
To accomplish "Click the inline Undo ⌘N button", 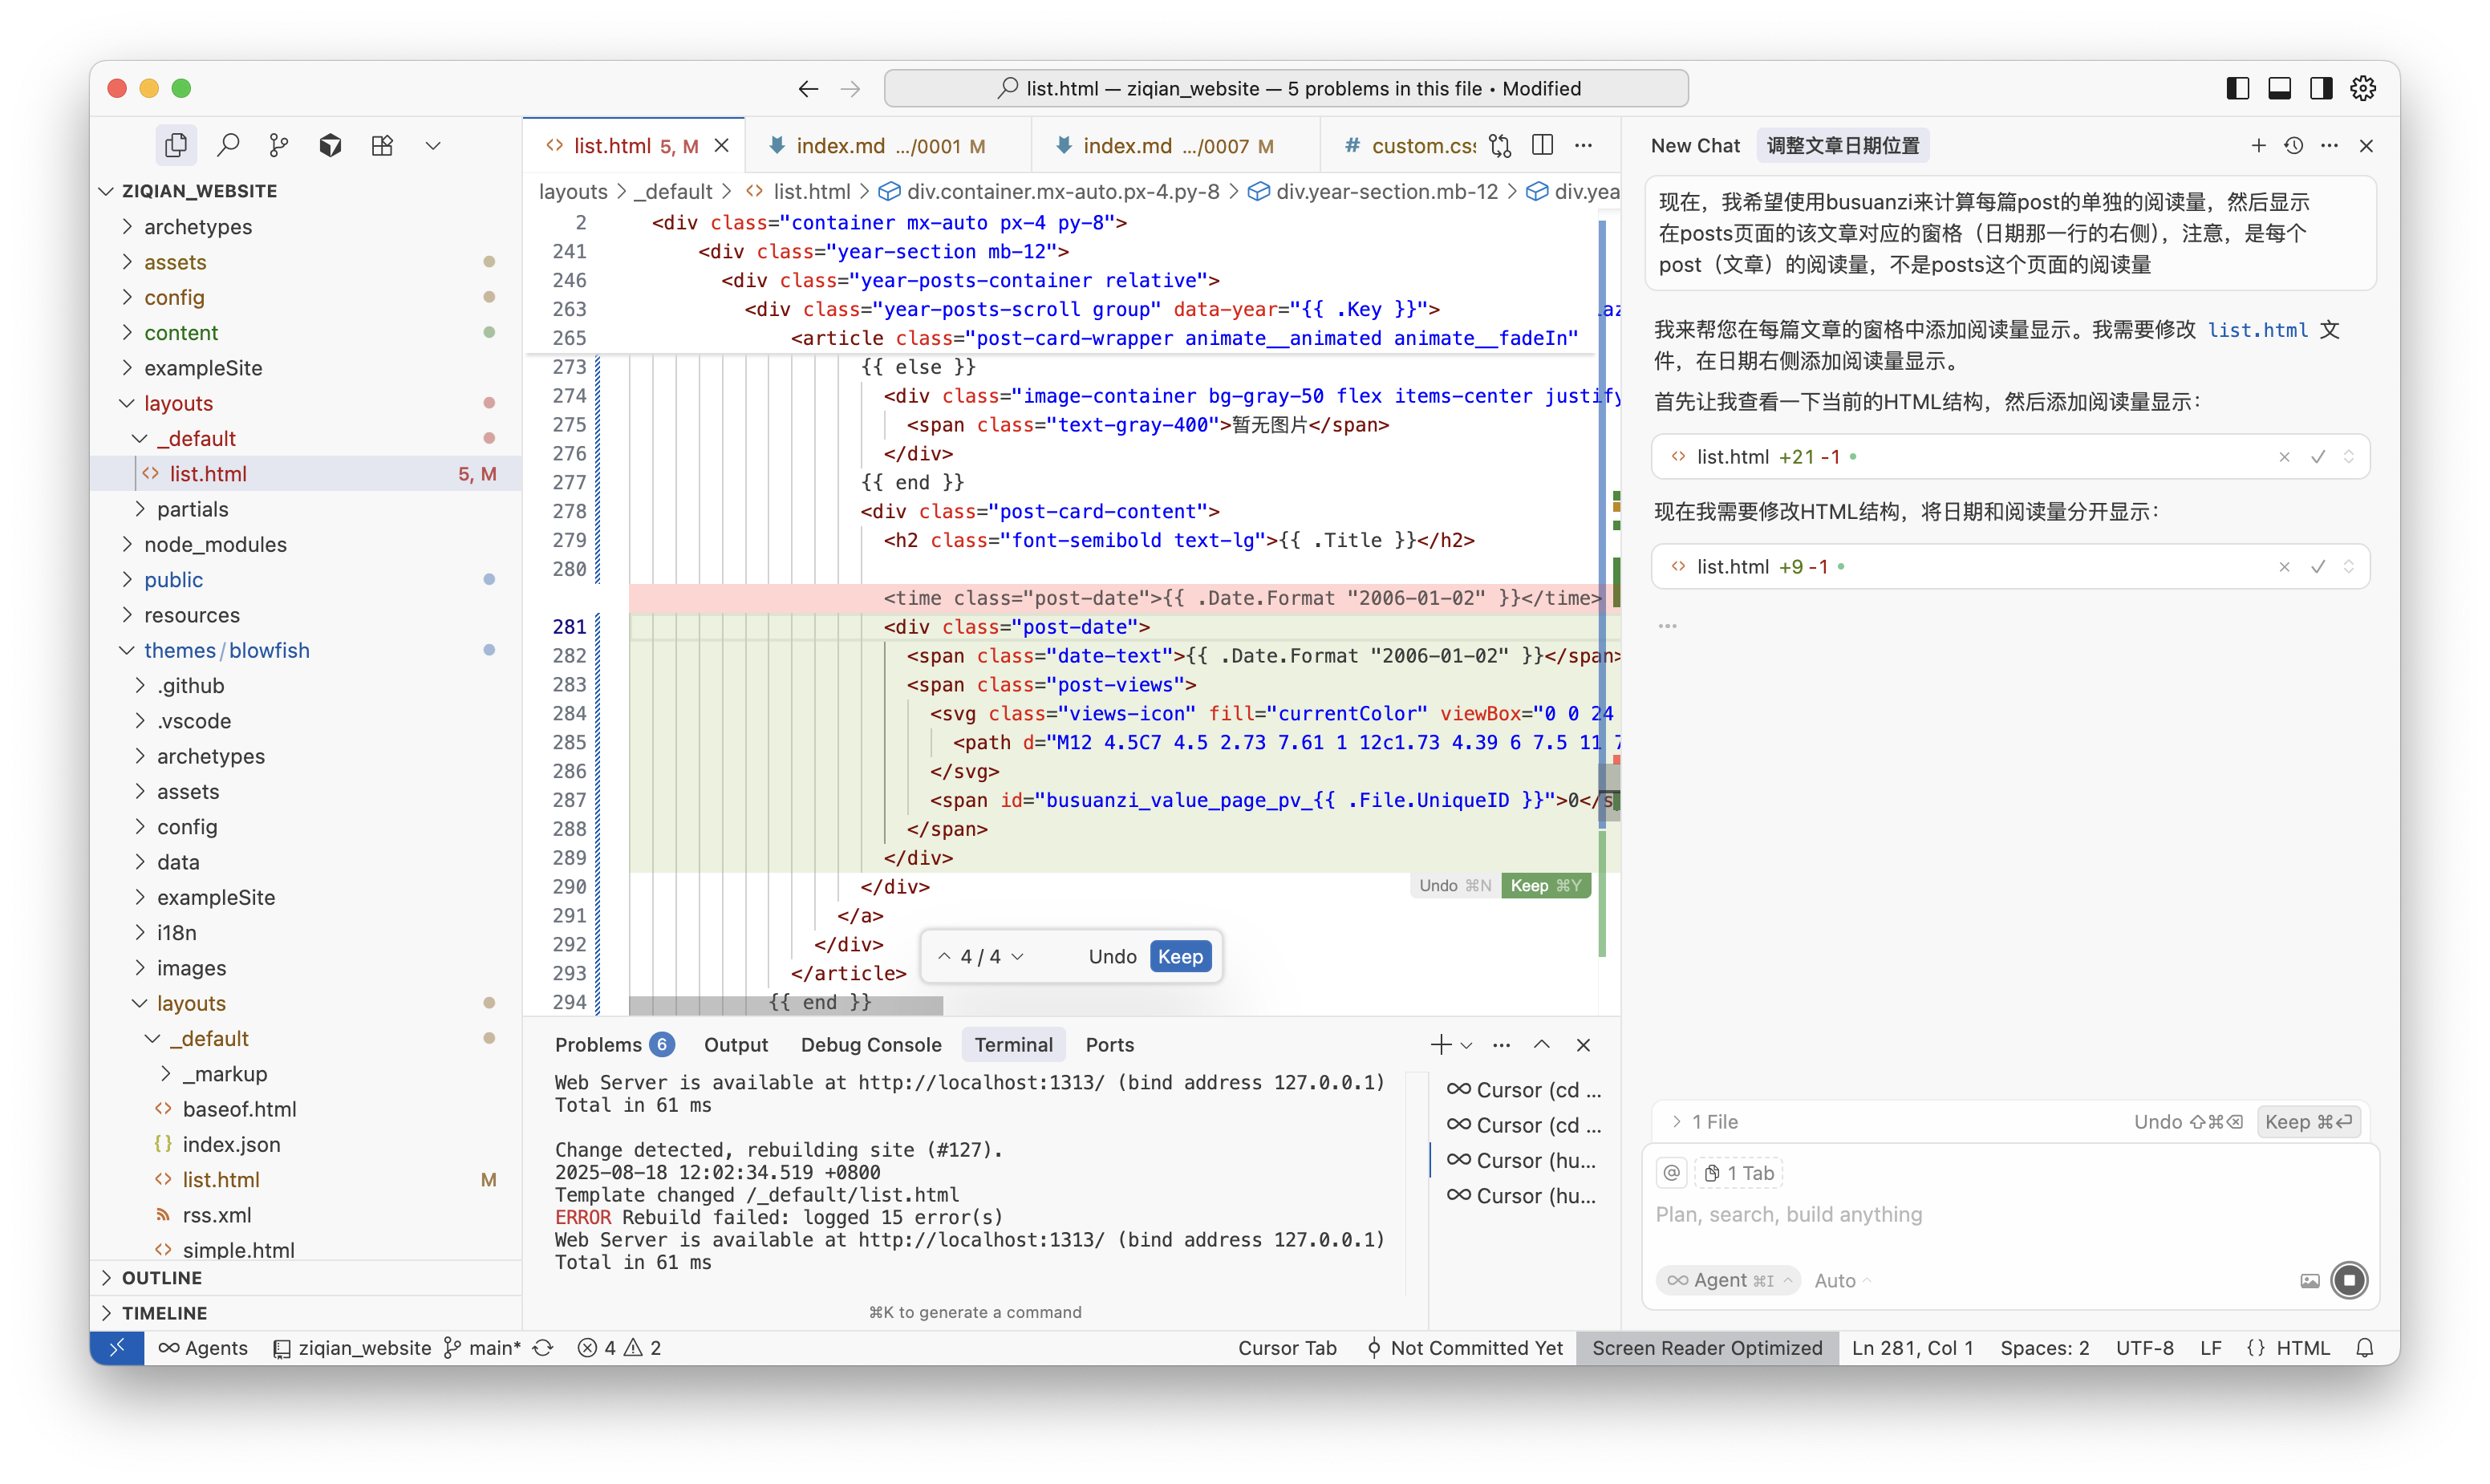I will (1455, 886).
